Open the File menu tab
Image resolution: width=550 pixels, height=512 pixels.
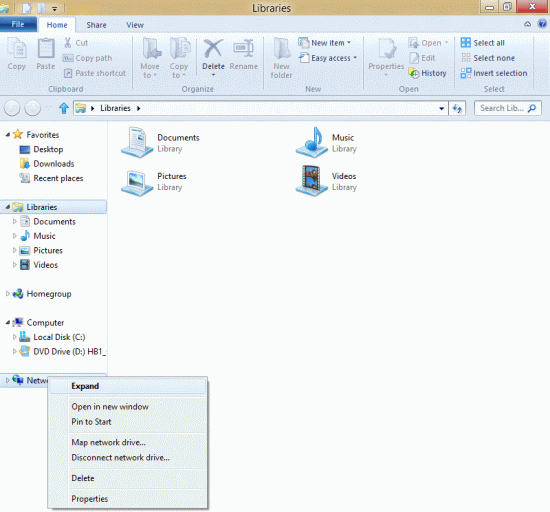coord(18,25)
